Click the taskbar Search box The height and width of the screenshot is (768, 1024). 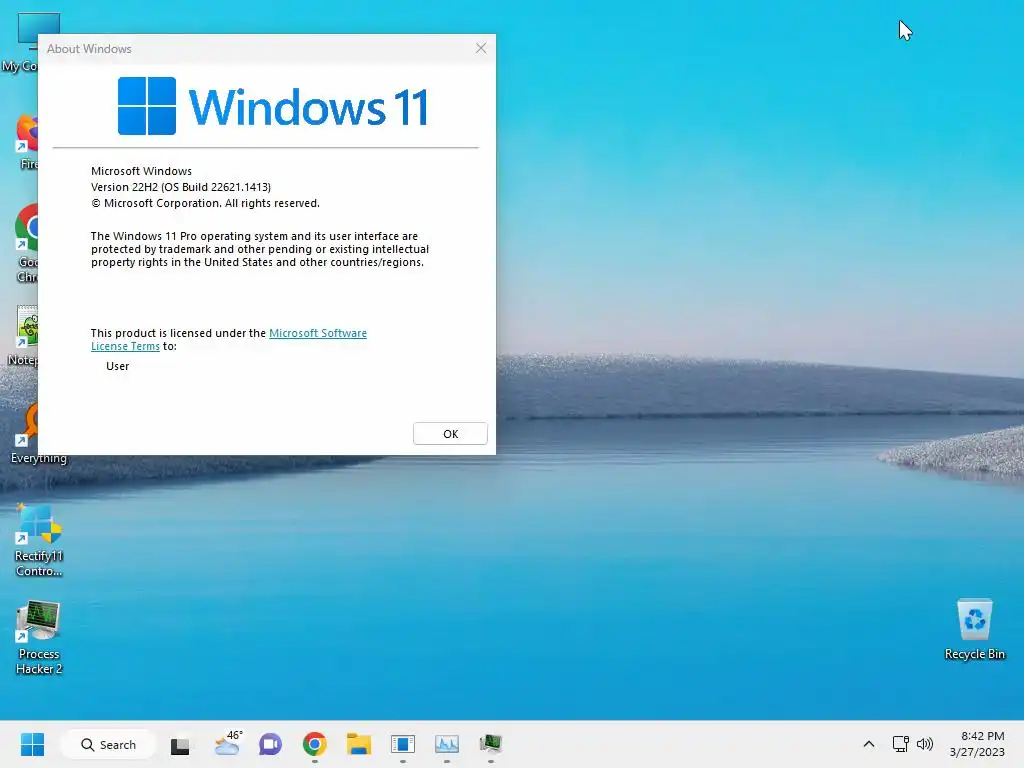pos(108,744)
